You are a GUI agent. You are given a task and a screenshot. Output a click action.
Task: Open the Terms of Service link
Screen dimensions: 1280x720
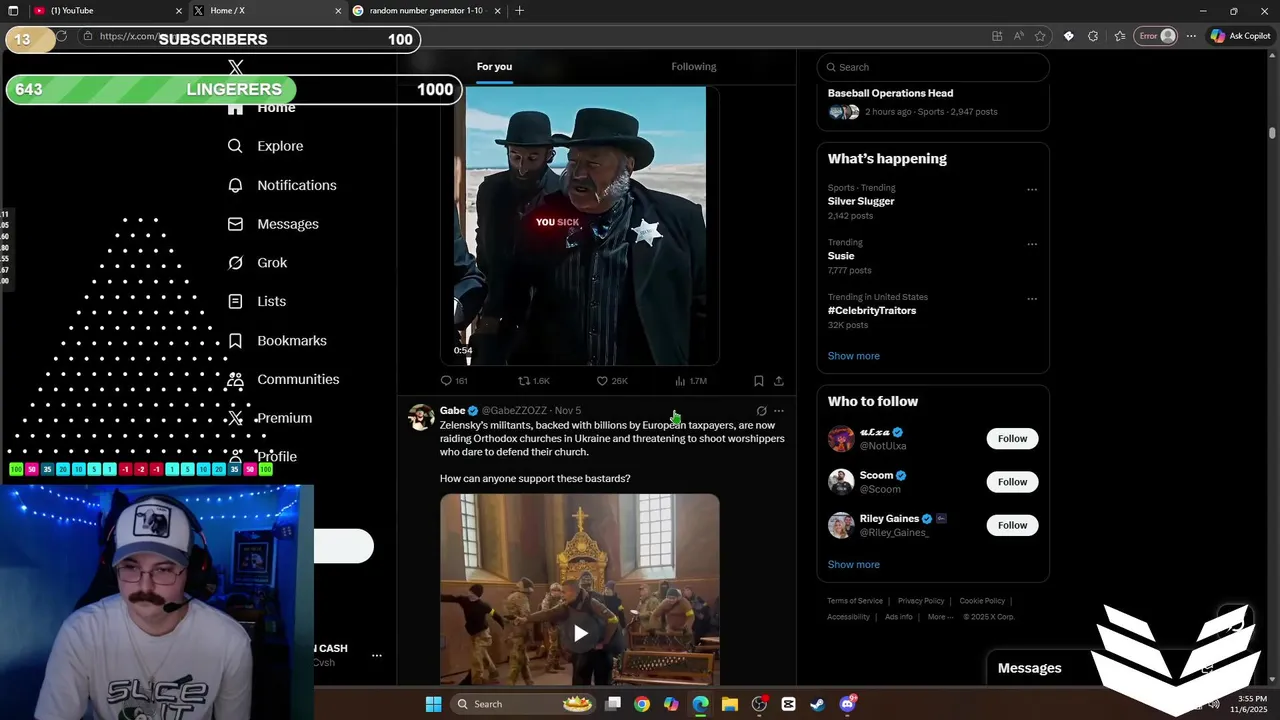tap(855, 601)
